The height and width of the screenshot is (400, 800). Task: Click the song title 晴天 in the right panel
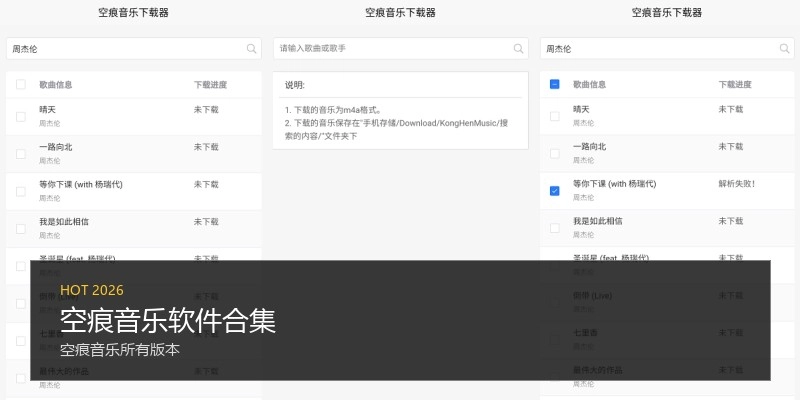[x=581, y=109]
